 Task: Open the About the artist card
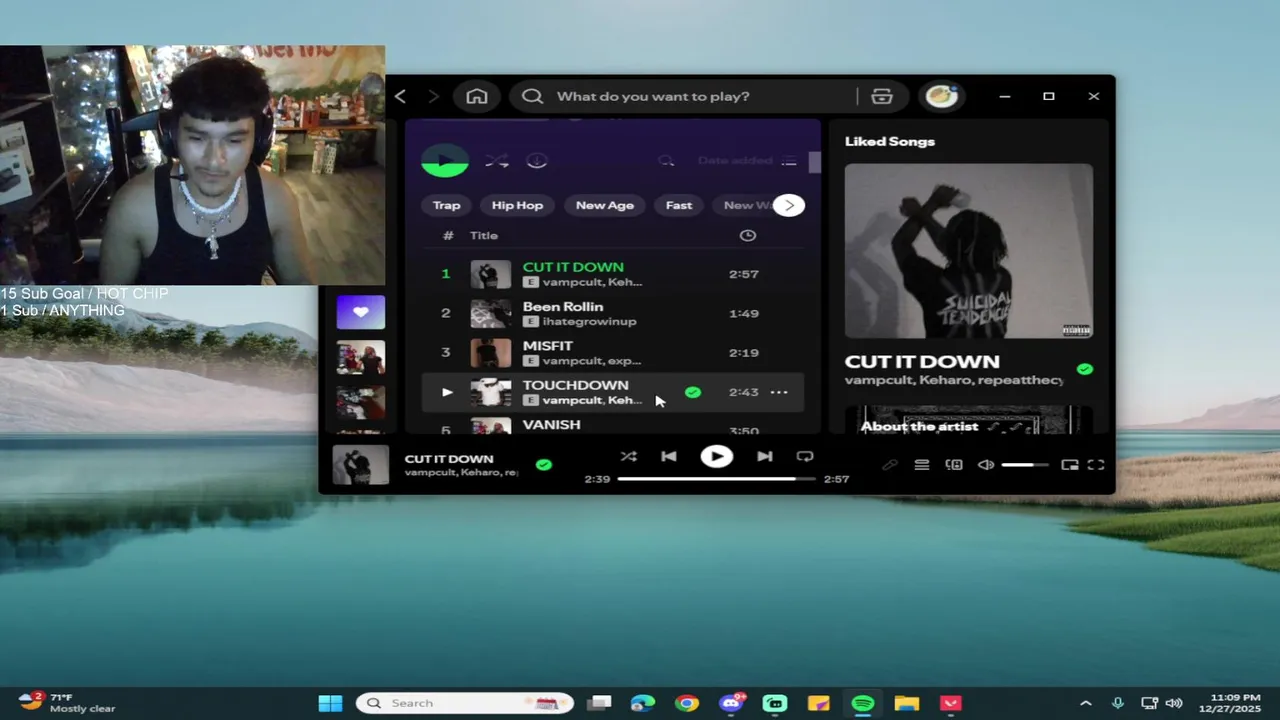click(968, 420)
